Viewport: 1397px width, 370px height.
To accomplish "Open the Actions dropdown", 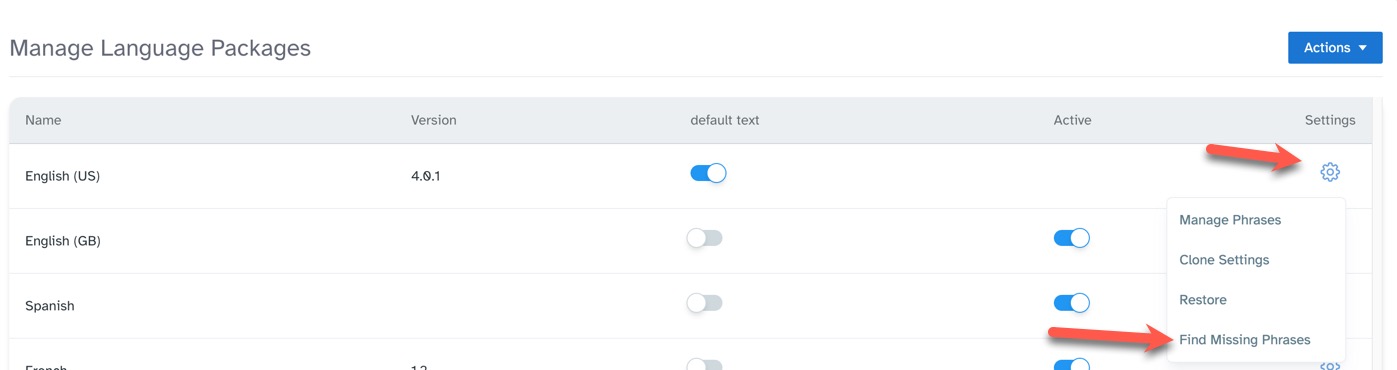I will (x=1335, y=48).
